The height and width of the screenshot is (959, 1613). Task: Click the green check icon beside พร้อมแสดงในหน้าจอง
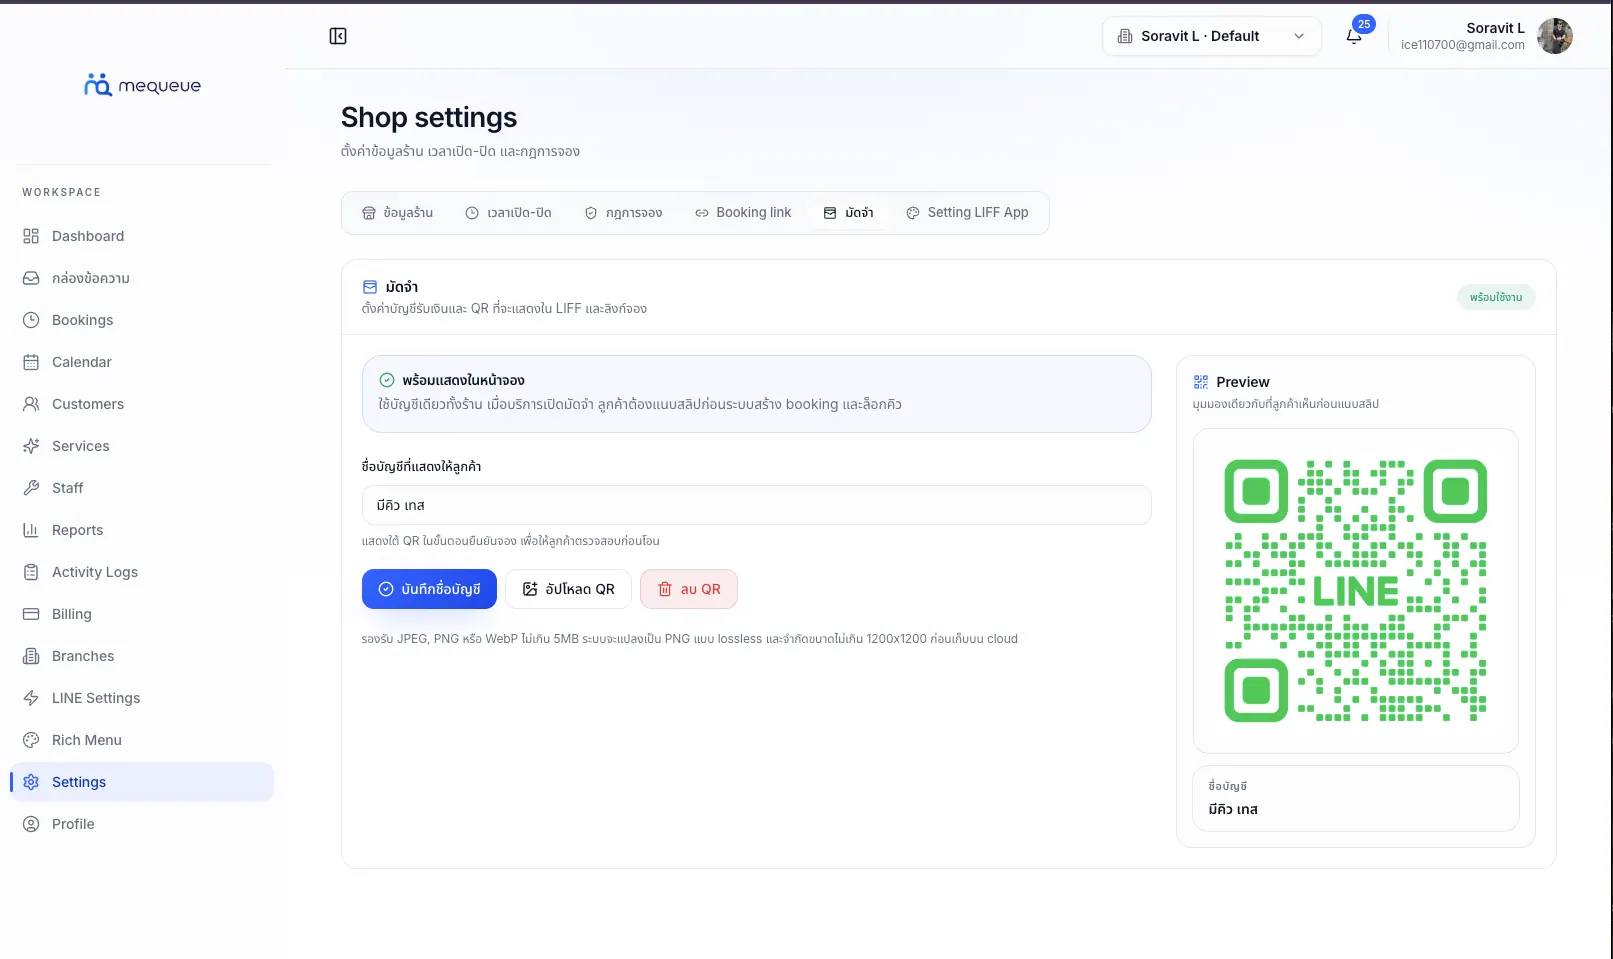[x=387, y=380]
